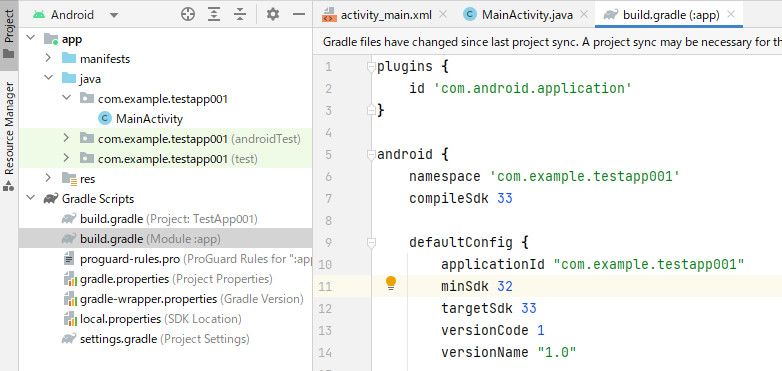Image resolution: width=782 pixels, height=371 pixels.
Task: Select settings.gradle (Project Settings)
Action: coord(165,339)
